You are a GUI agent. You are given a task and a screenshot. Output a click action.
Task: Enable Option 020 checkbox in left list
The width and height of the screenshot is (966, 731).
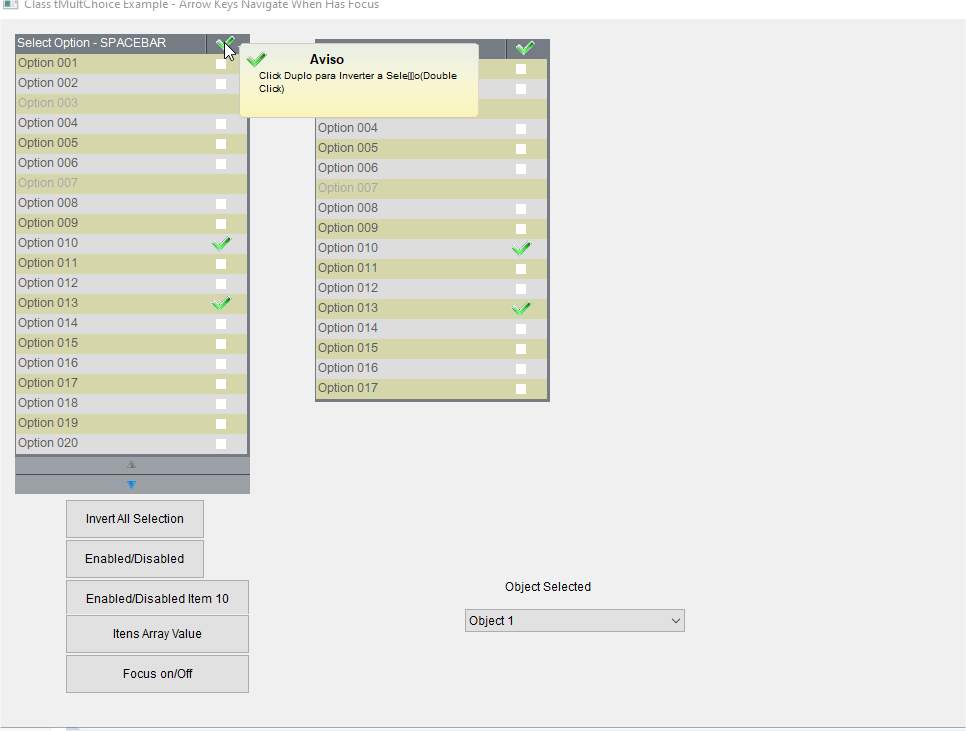(221, 444)
